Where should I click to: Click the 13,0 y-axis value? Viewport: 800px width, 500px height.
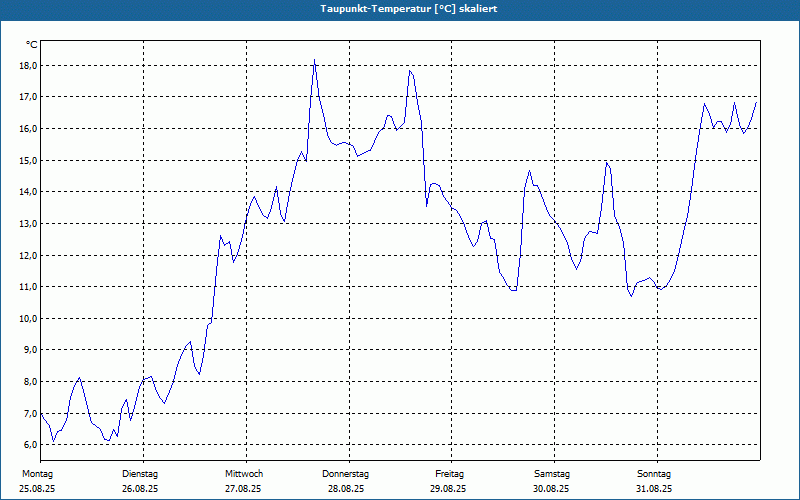[x=29, y=223]
